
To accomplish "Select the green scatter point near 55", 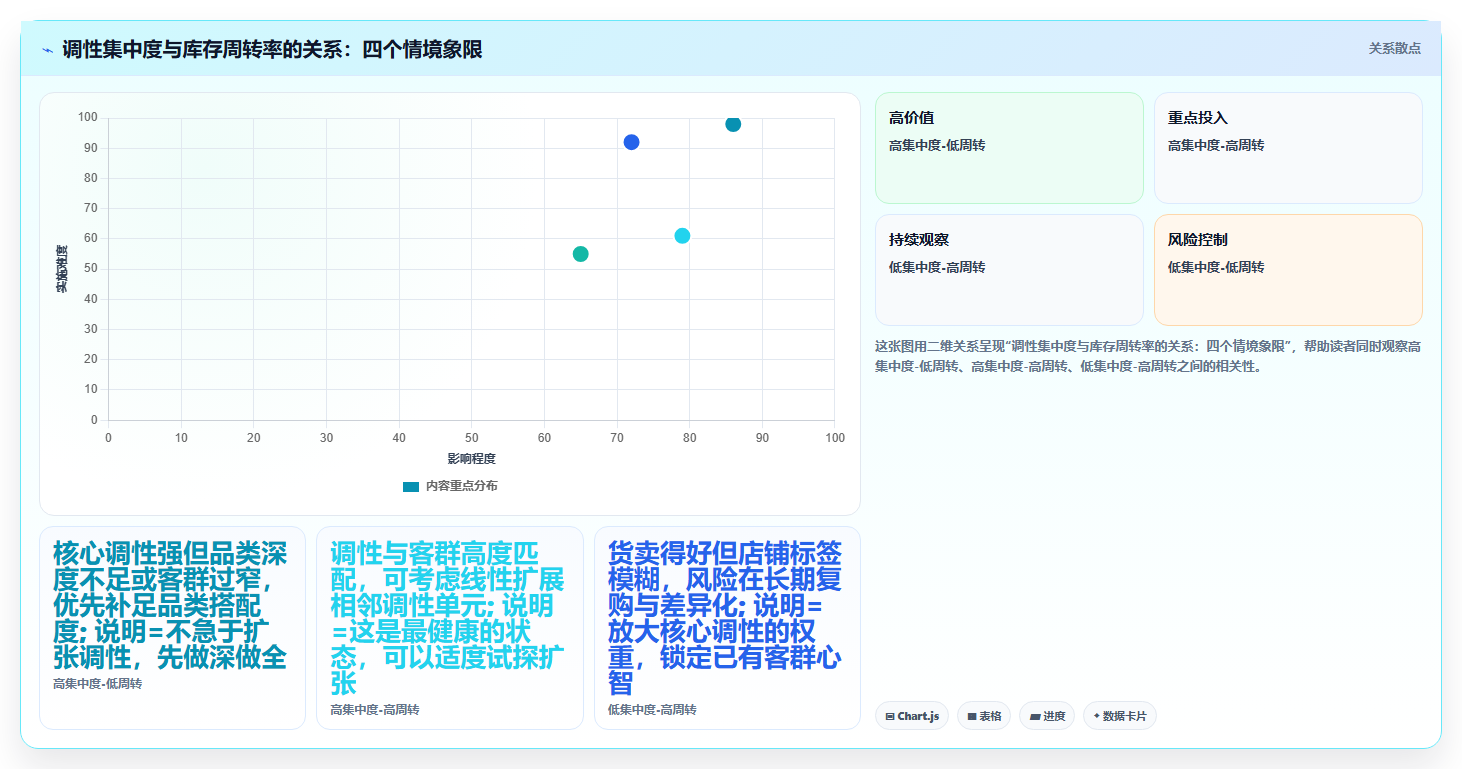I will [x=580, y=254].
